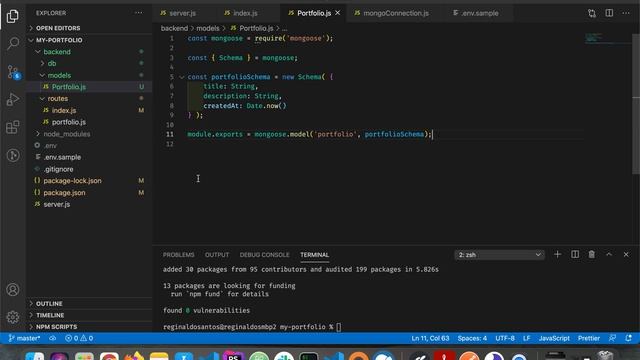Click the errors and warnings count in status bar
The image size is (640, 360).
[79, 338]
